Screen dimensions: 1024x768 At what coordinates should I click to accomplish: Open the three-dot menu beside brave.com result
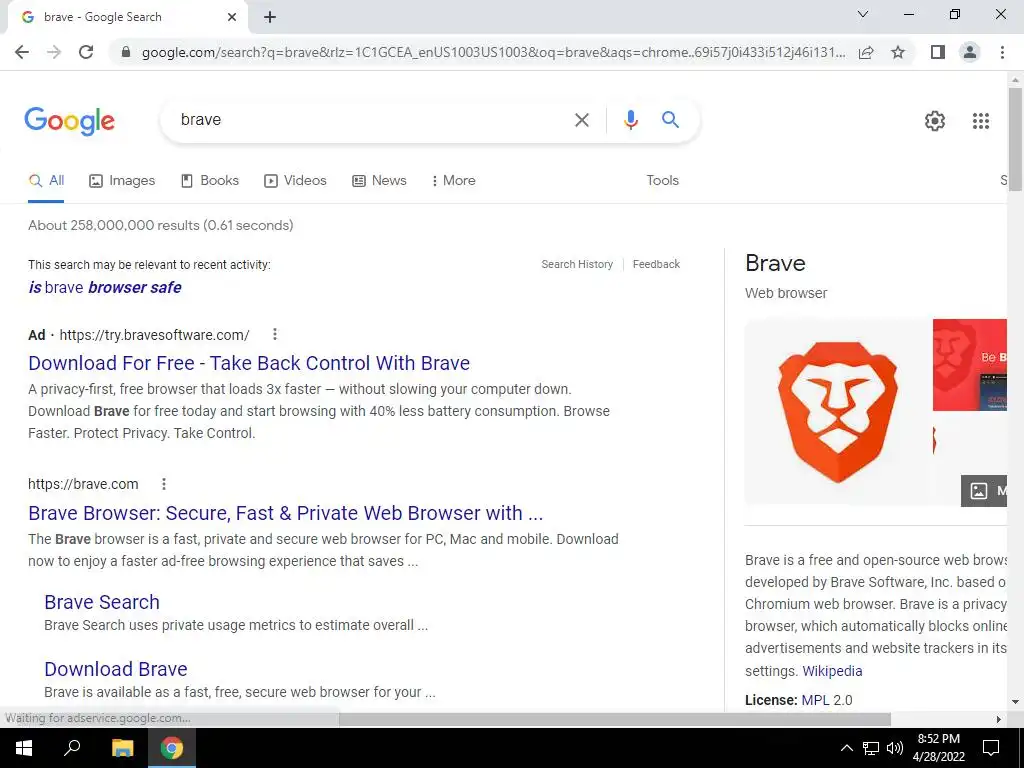coord(164,484)
